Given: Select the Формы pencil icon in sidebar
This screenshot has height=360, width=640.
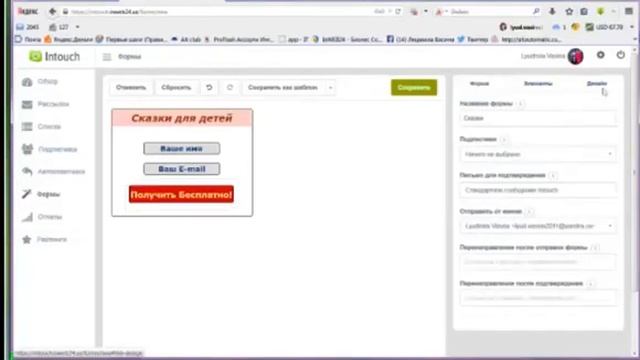Looking at the screenshot, I should (27, 194).
